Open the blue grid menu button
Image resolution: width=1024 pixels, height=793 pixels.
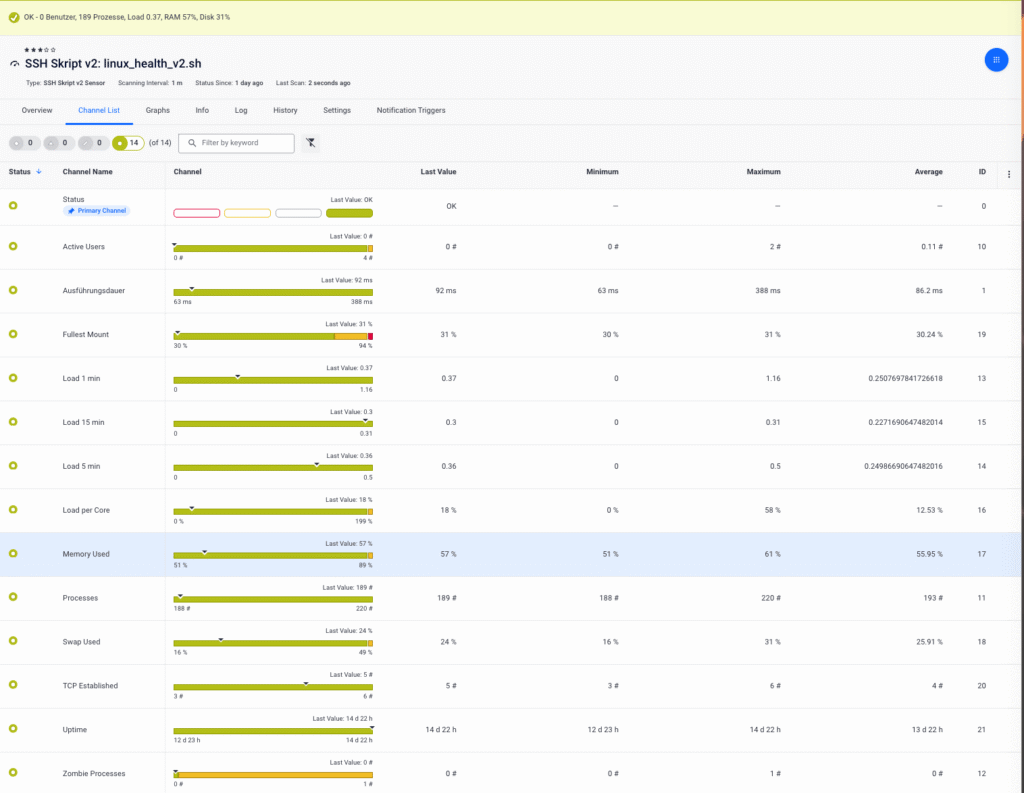(996, 59)
